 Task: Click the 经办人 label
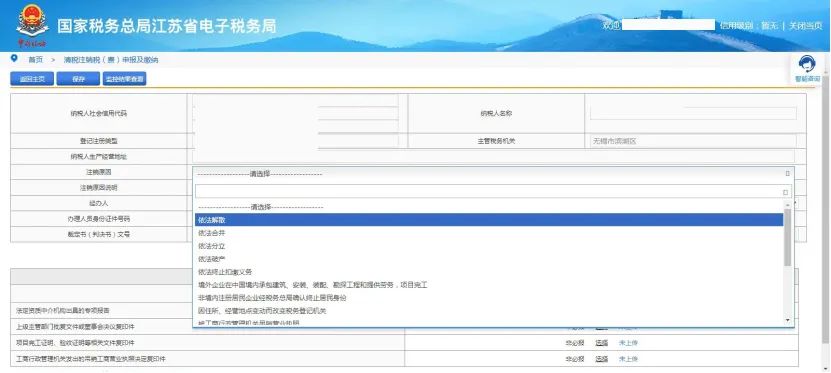tap(99, 203)
